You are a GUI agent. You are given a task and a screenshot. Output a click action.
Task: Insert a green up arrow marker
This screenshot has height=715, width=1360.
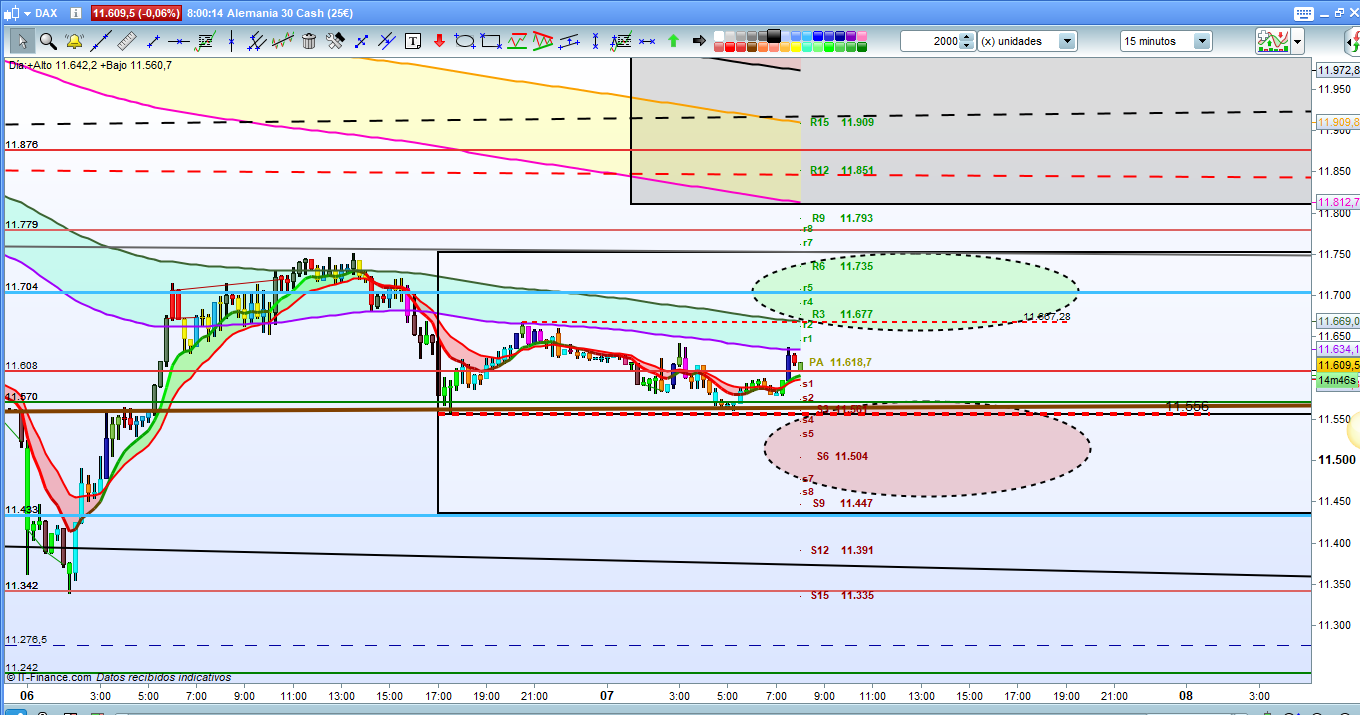point(673,41)
